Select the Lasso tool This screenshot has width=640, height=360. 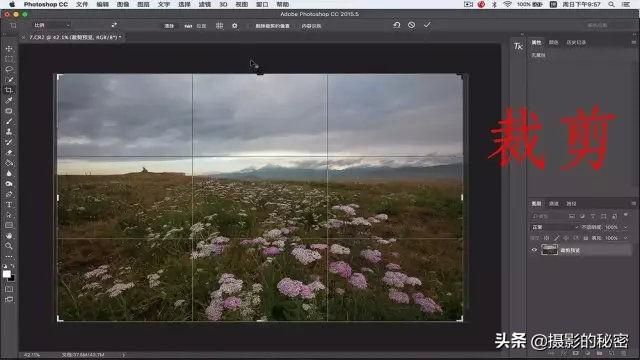9,69
